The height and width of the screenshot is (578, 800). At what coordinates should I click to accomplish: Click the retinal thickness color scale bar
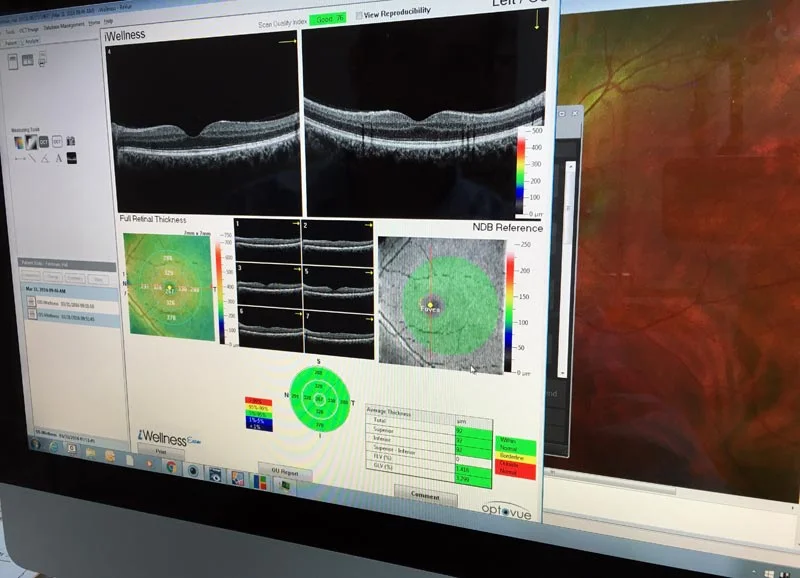tap(219, 293)
